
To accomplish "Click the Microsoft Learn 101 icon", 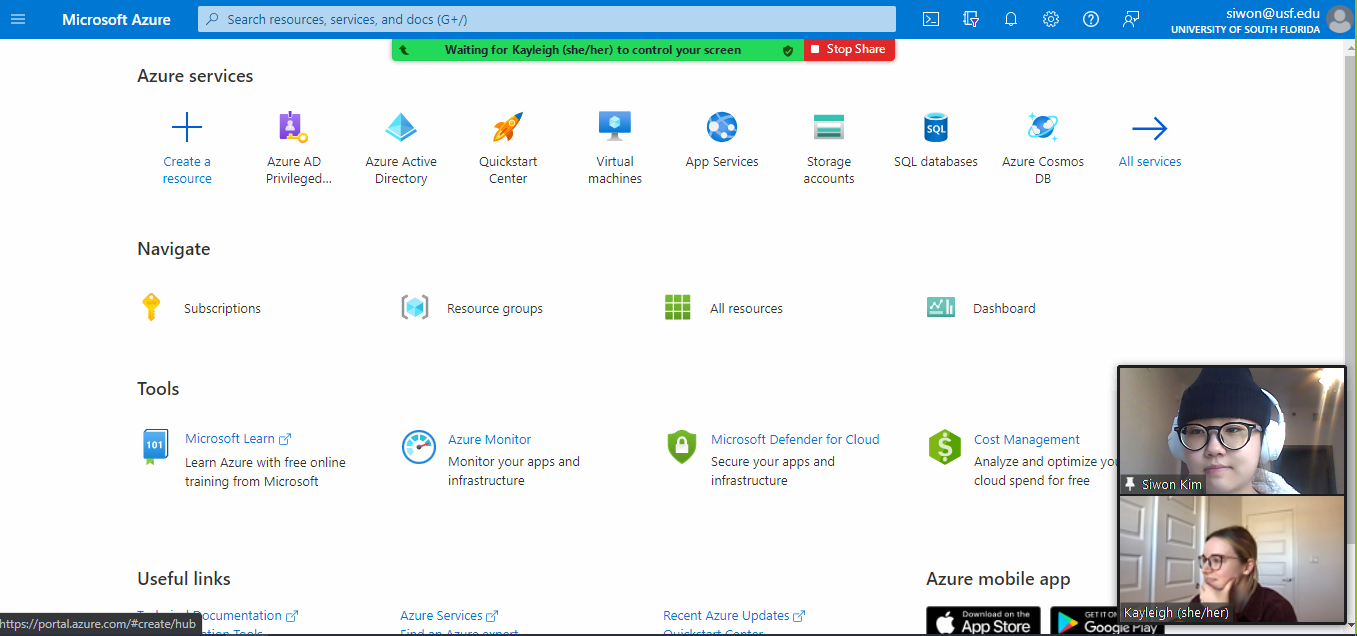I will click(x=155, y=446).
